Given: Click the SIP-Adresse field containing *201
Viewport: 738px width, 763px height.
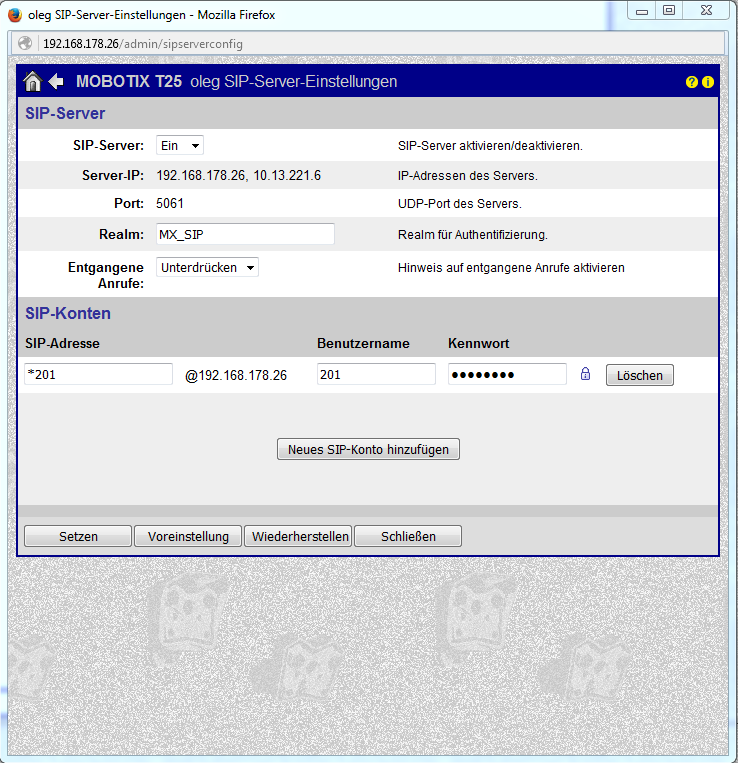Looking at the screenshot, I should click(98, 374).
